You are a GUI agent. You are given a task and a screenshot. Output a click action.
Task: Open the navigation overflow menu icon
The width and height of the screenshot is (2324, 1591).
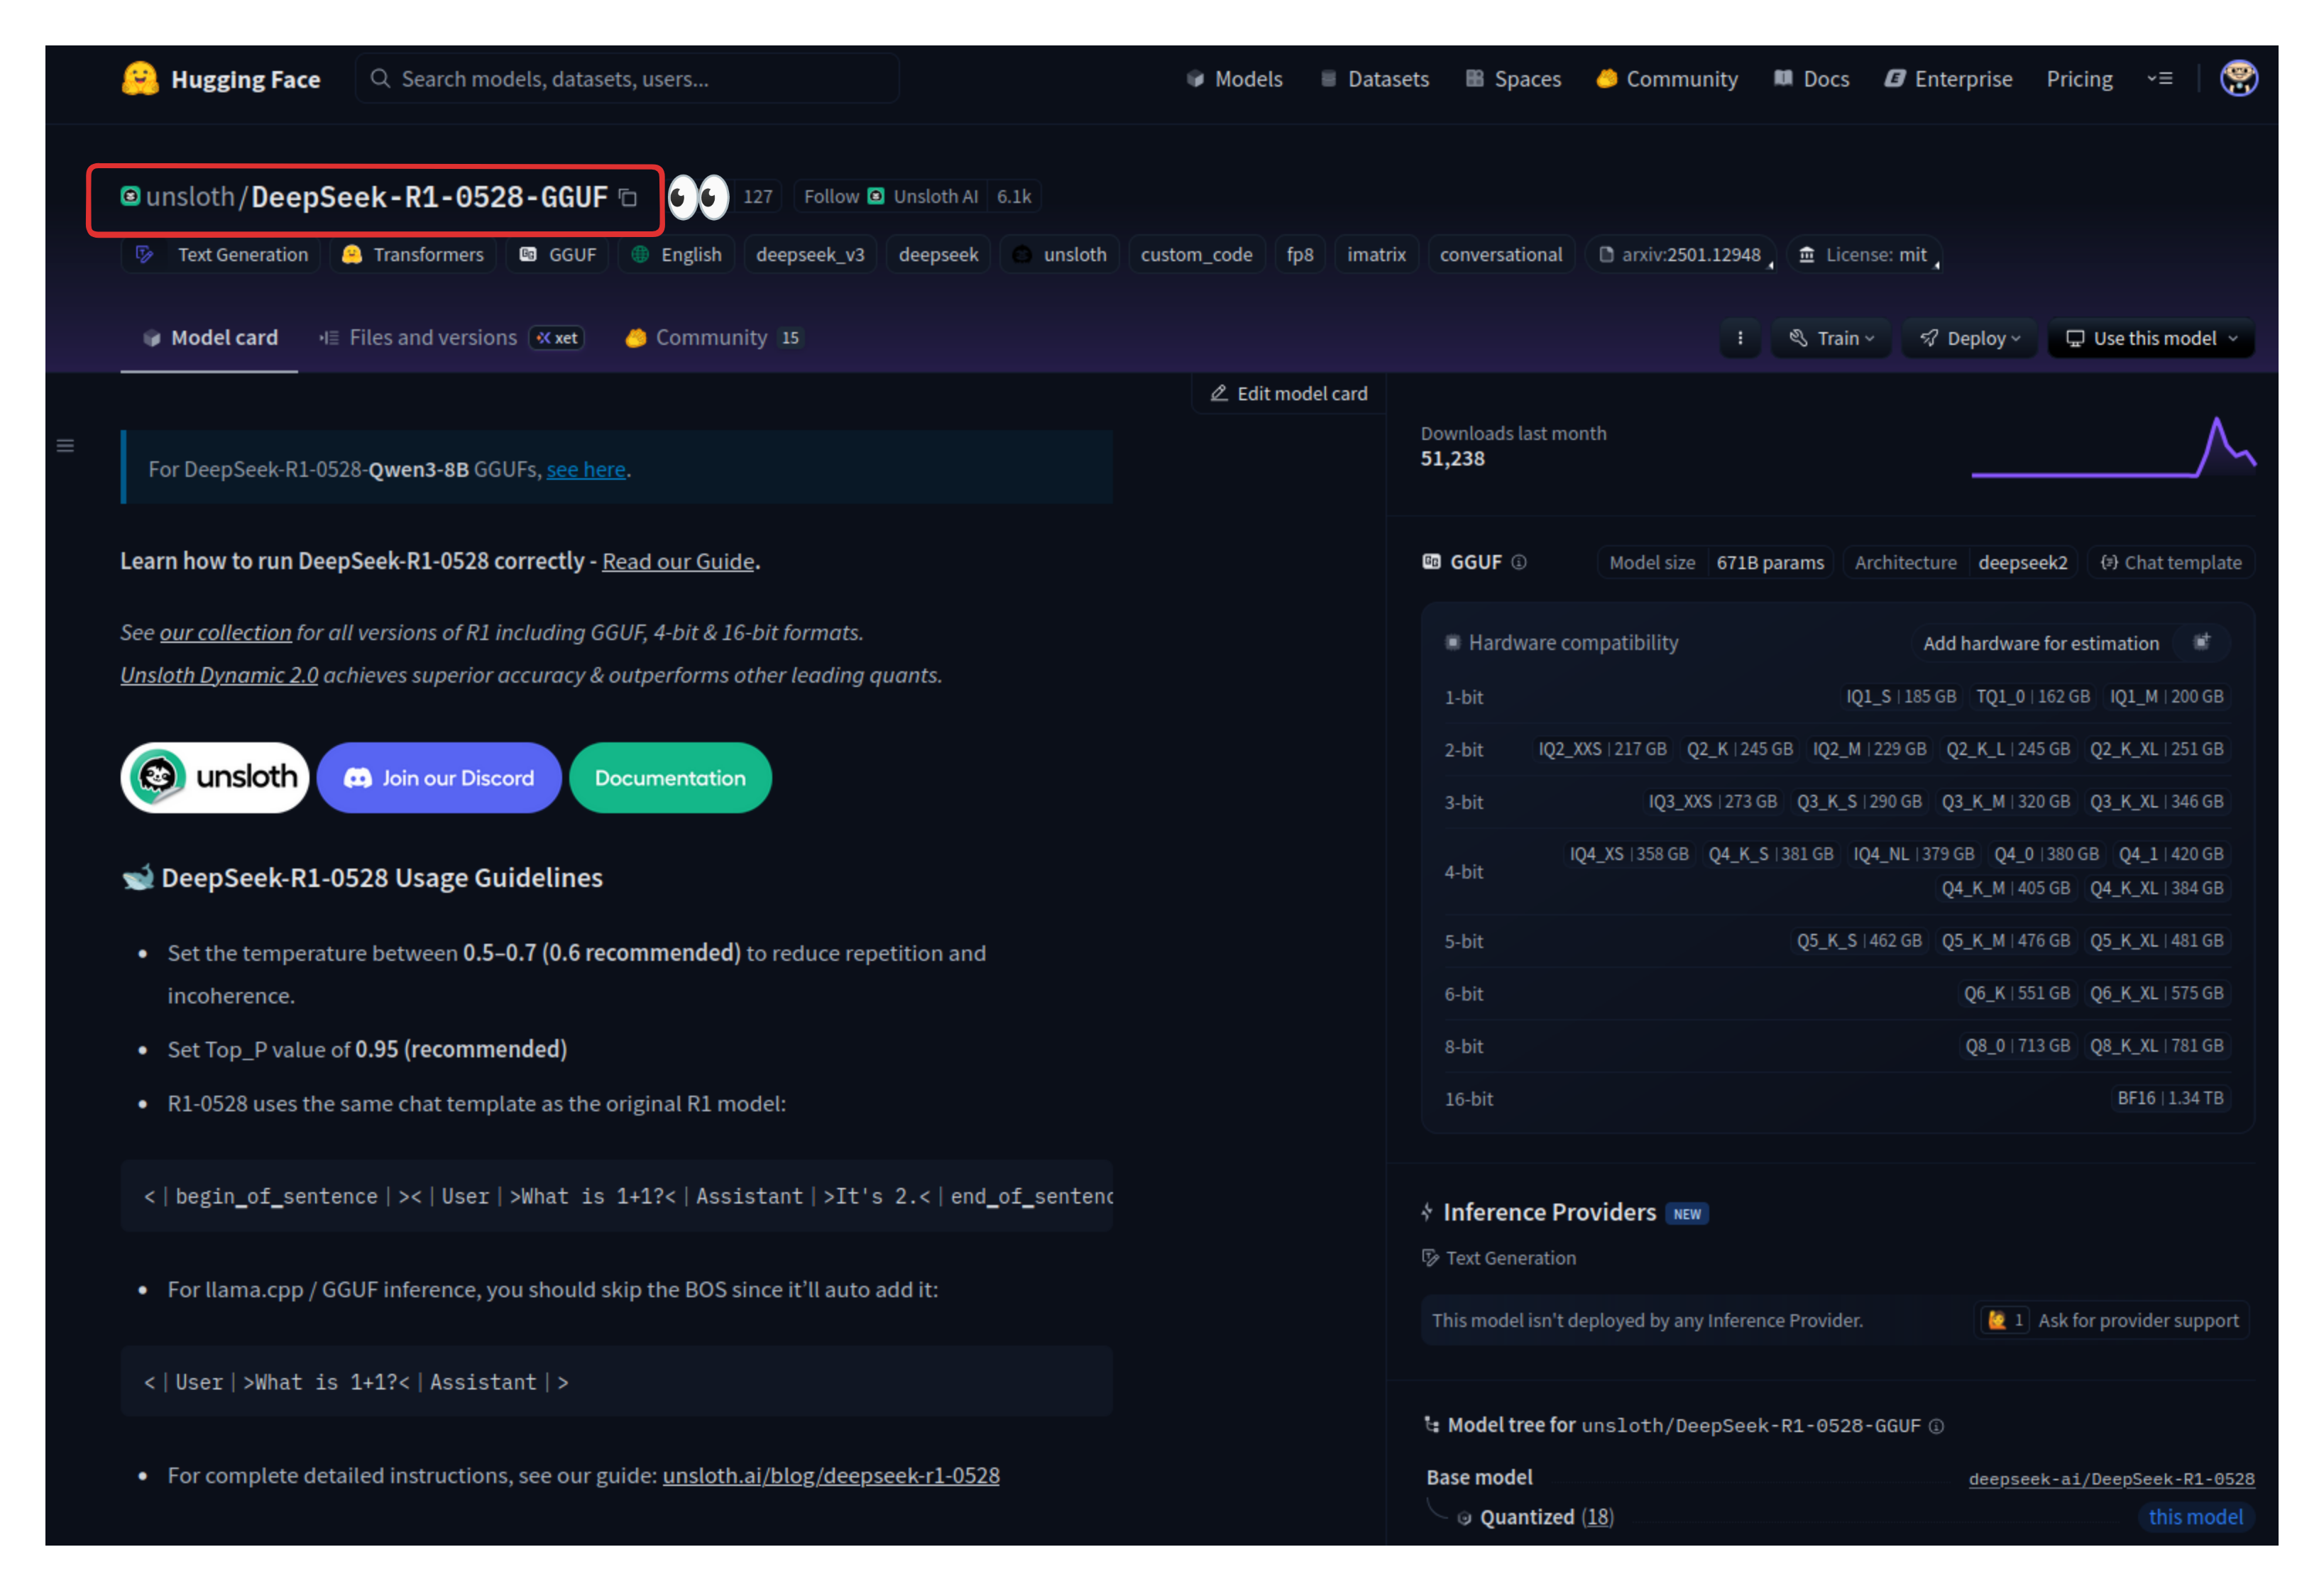pos(2160,79)
